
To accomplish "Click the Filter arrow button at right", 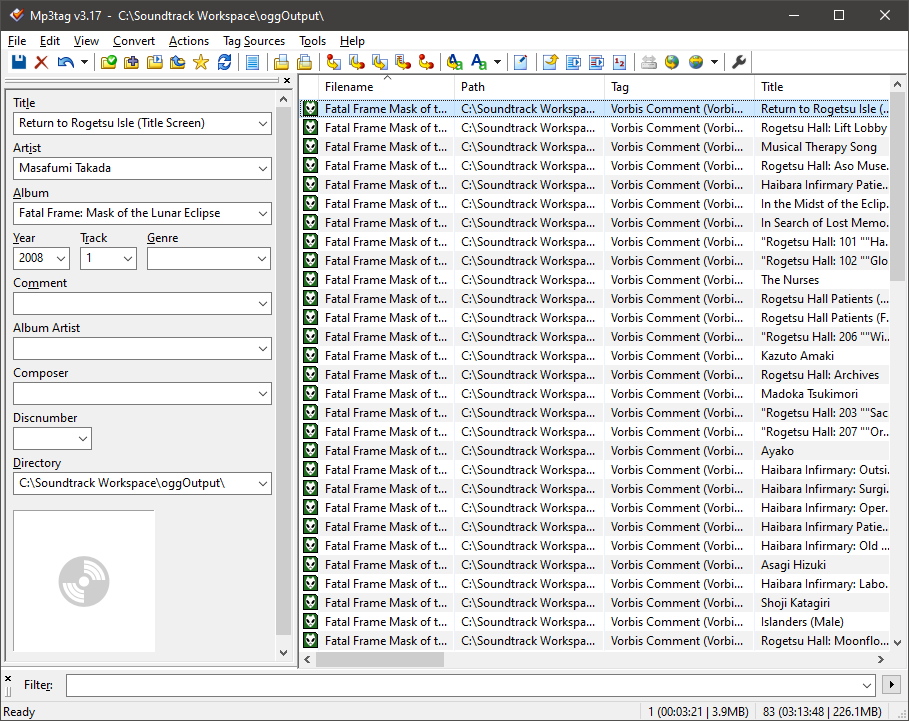I will click(892, 685).
